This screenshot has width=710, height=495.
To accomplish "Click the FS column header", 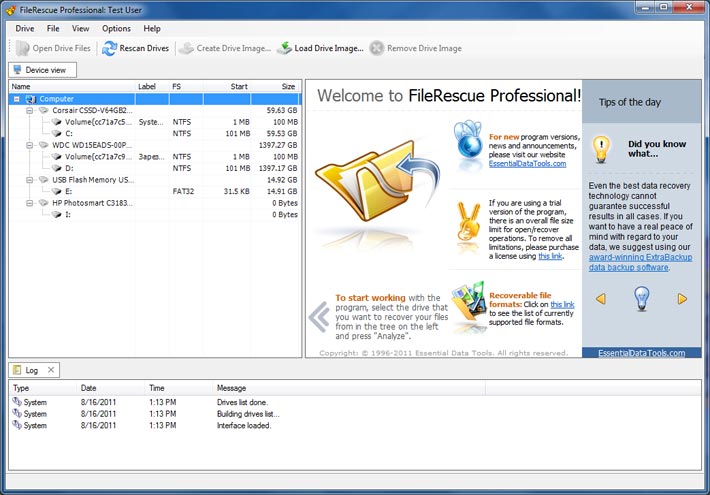I will (x=186, y=87).
